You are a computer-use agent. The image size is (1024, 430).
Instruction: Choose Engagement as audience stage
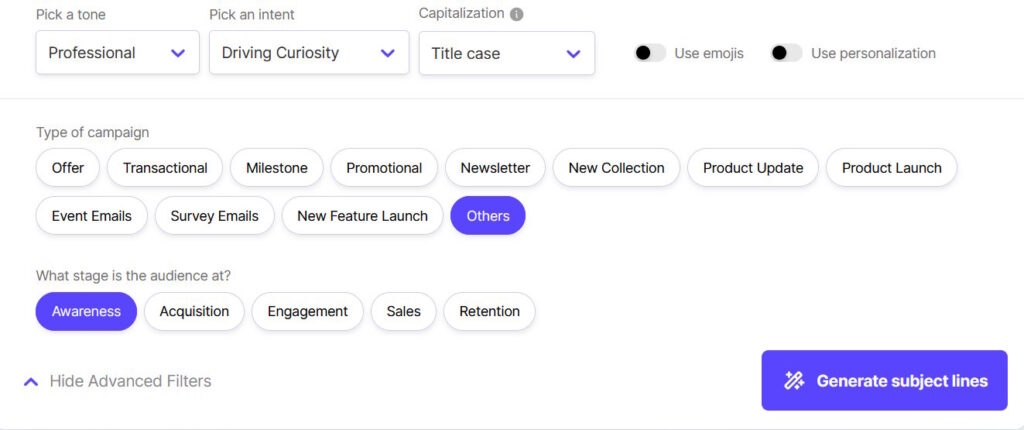[307, 311]
